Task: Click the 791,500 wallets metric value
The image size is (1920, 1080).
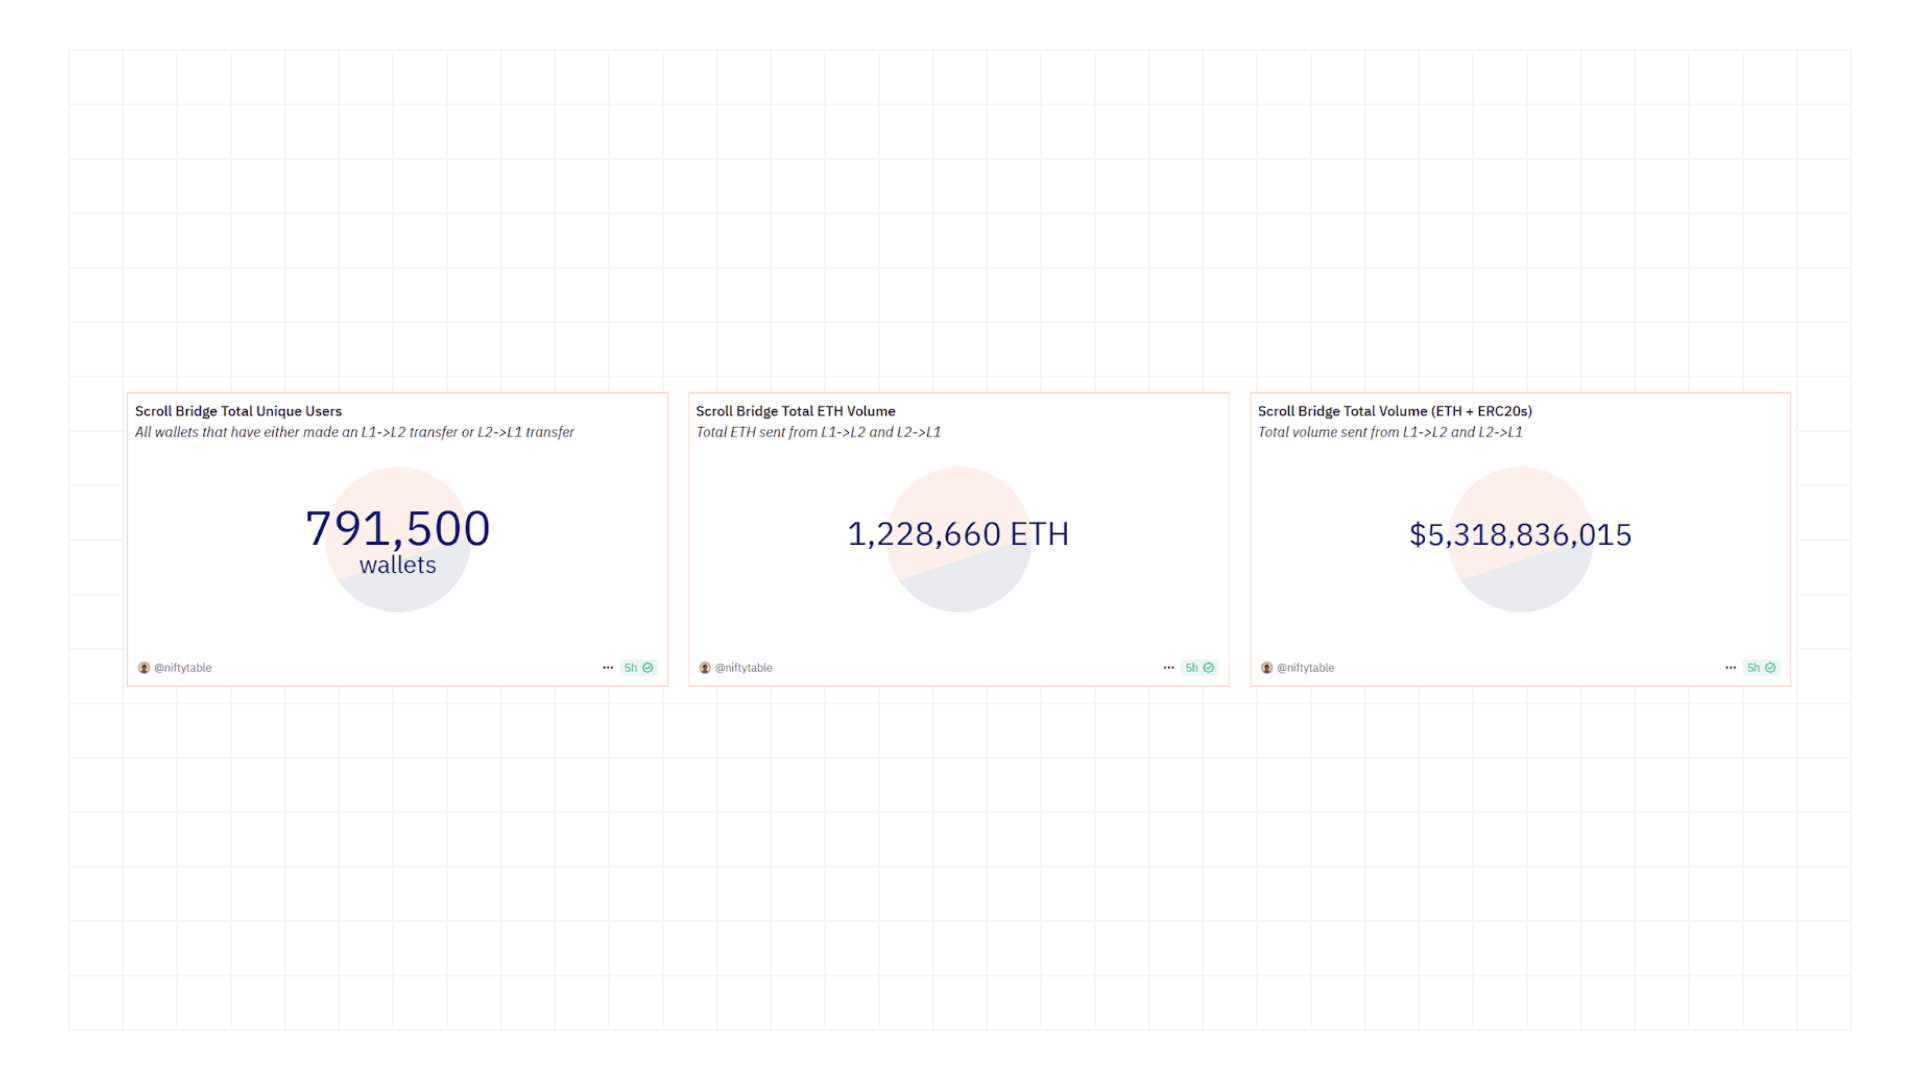Action: pos(396,528)
